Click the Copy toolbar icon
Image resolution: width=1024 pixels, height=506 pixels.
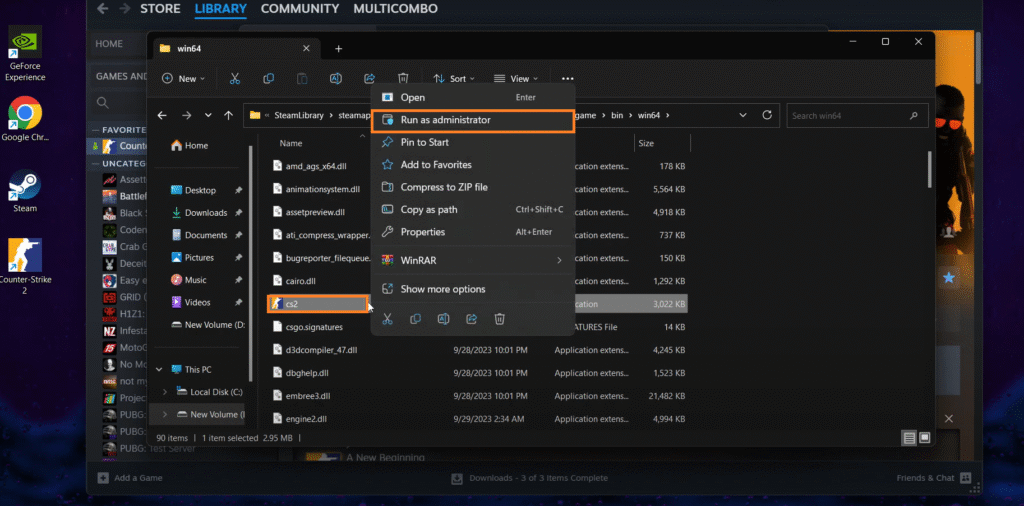268,78
